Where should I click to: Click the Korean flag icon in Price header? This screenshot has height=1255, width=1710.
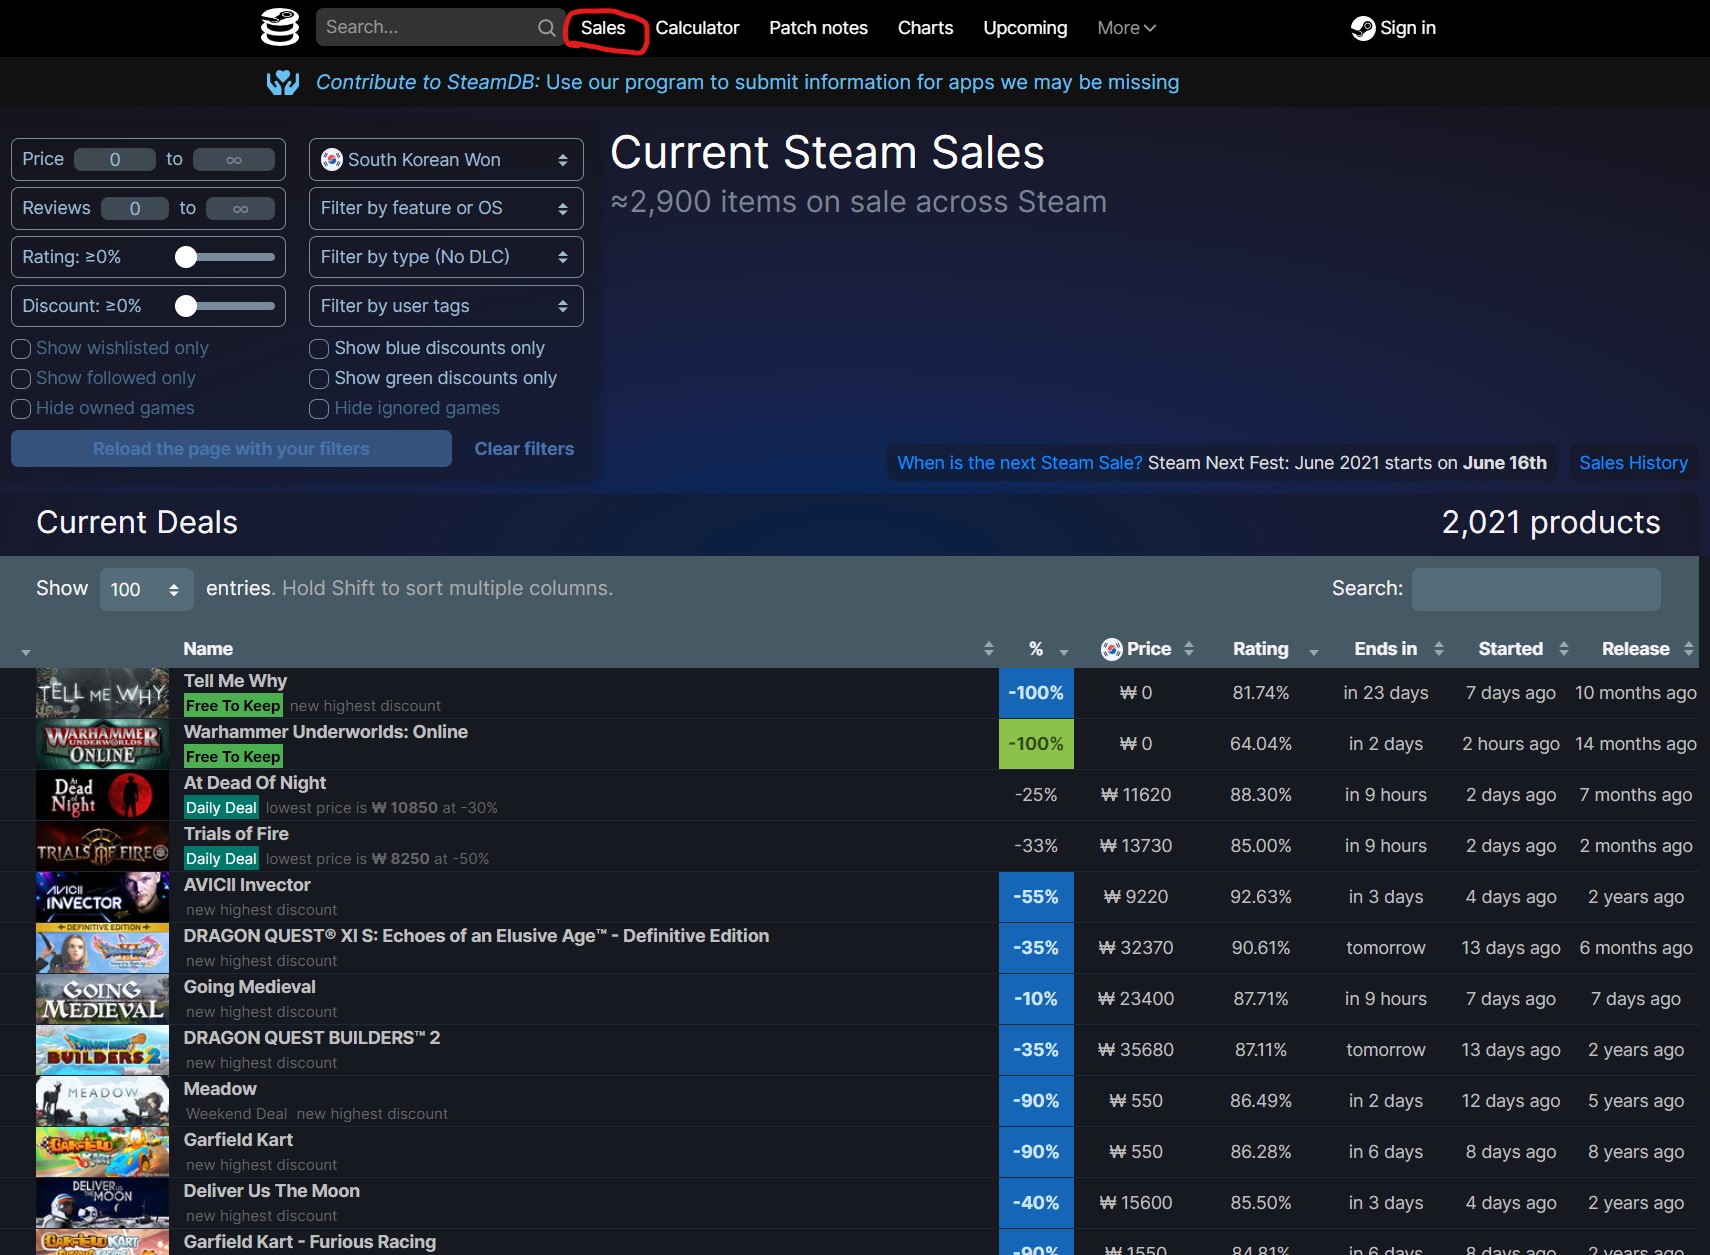pos(1111,649)
